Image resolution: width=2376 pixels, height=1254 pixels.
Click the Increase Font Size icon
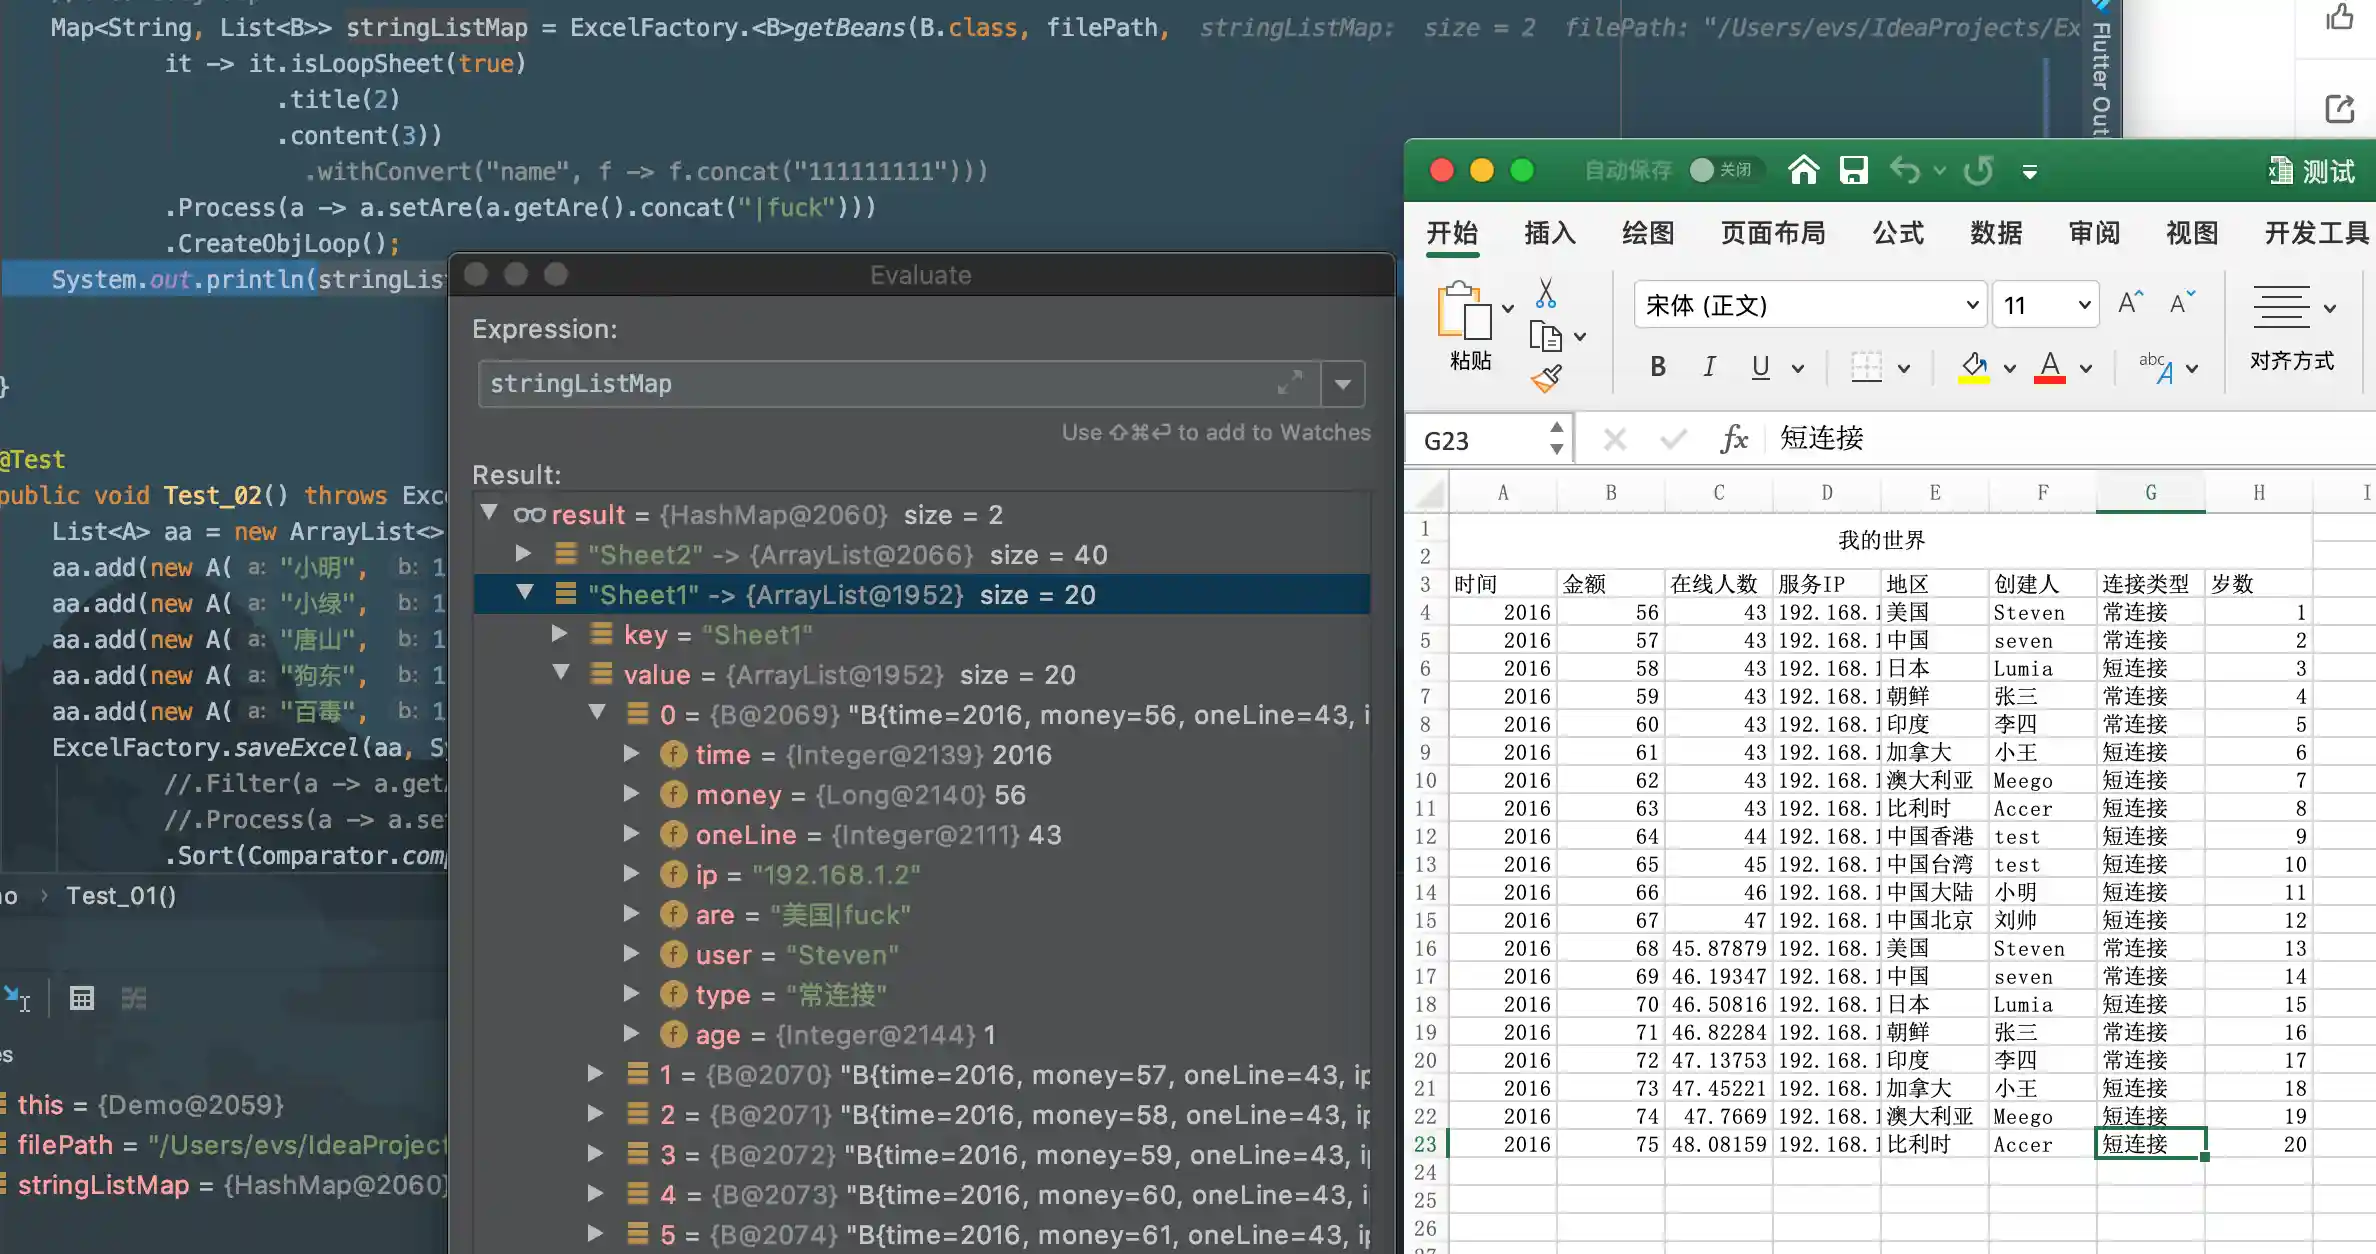[2130, 303]
